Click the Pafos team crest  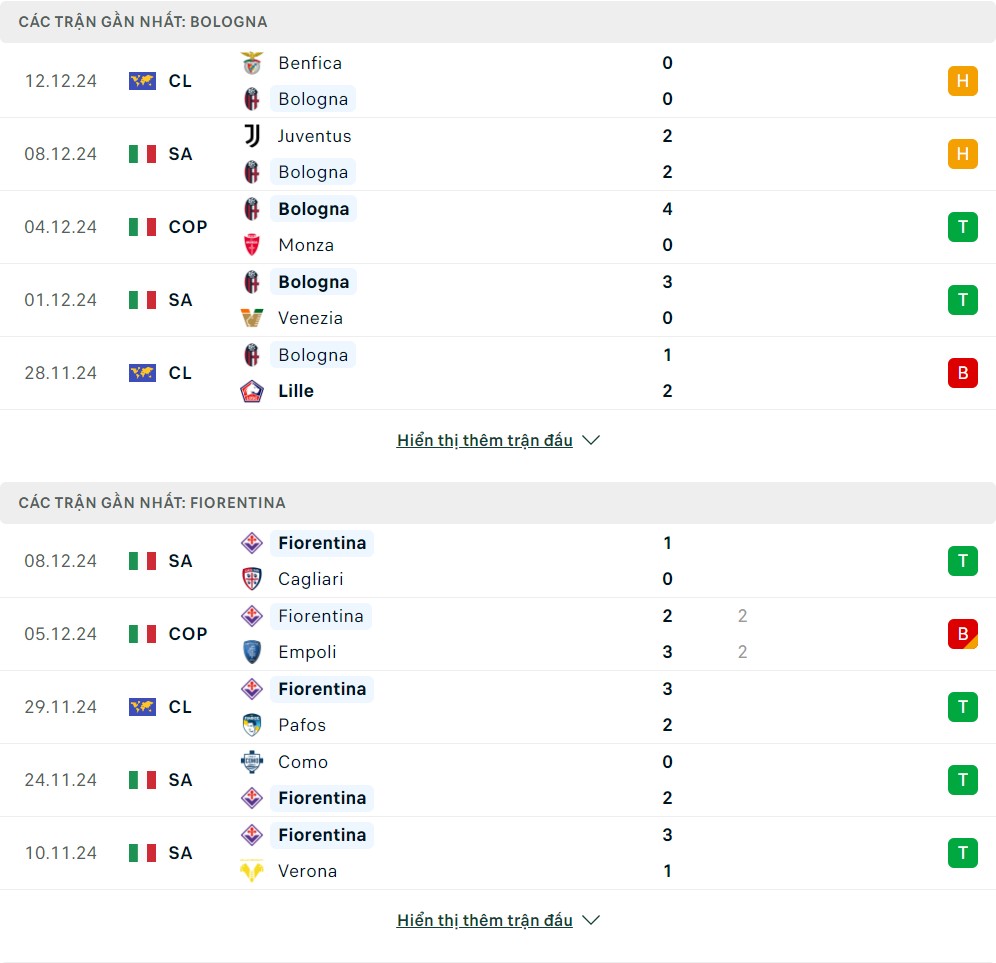click(252, 725)
